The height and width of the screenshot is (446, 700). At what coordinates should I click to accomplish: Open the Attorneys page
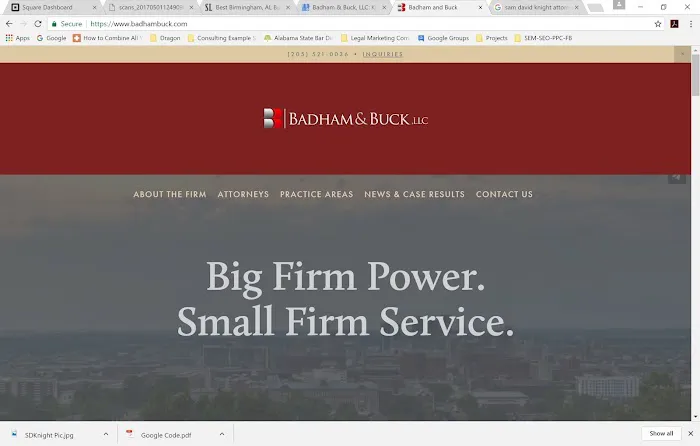(243, 194)
